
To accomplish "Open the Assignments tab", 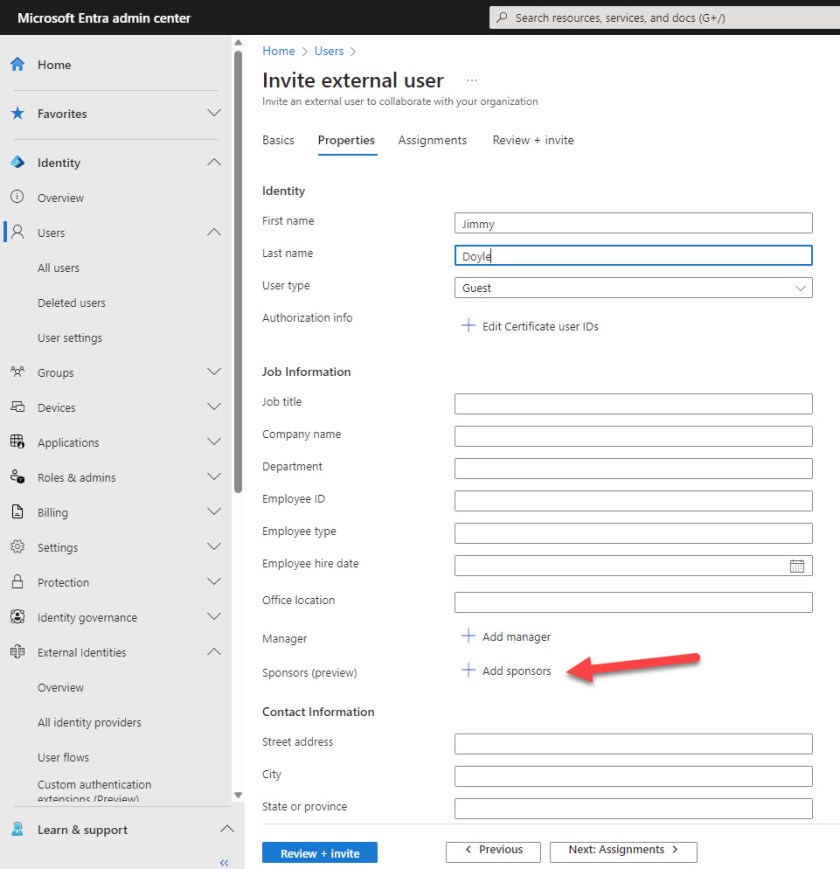I will coord(432,140).
